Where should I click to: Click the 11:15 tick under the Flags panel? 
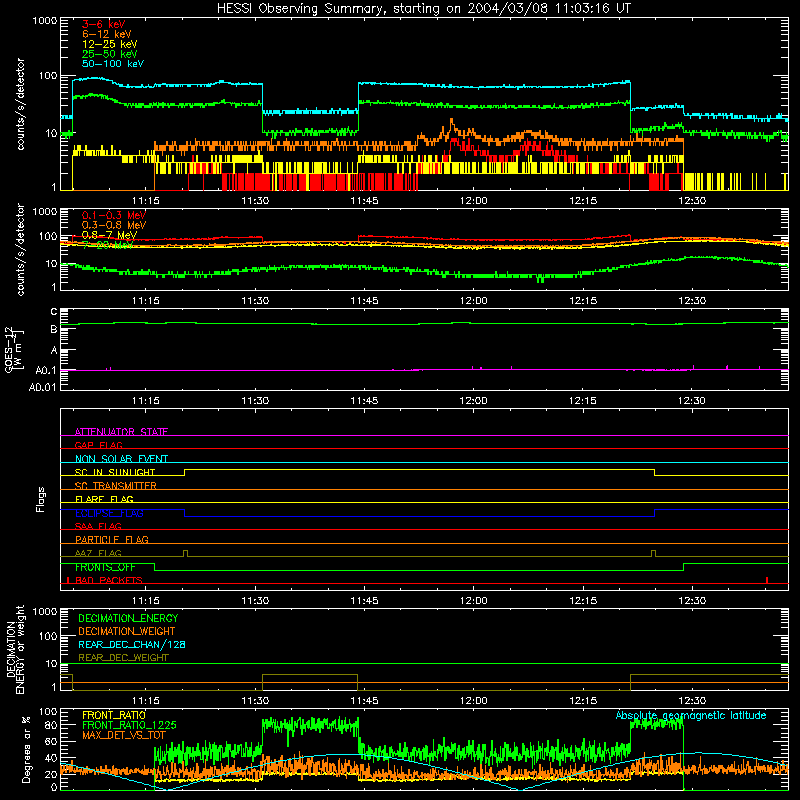pos(146,601)
